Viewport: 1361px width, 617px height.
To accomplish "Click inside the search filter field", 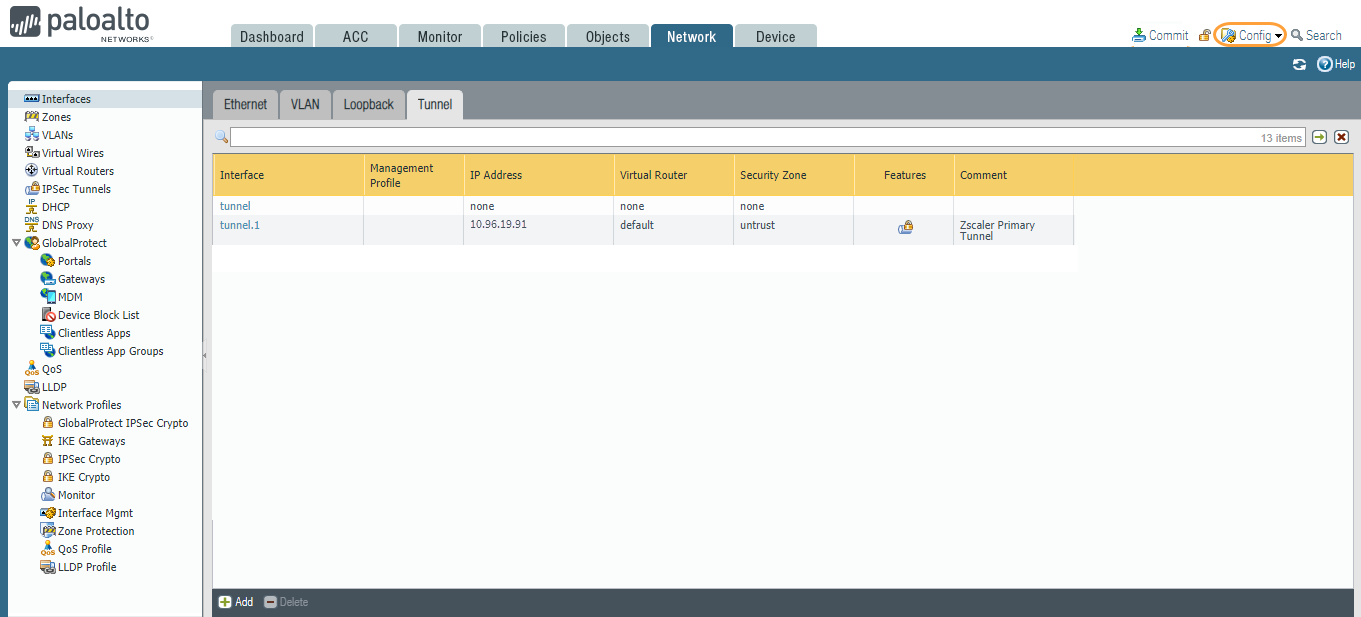I will tap(700, 137).
